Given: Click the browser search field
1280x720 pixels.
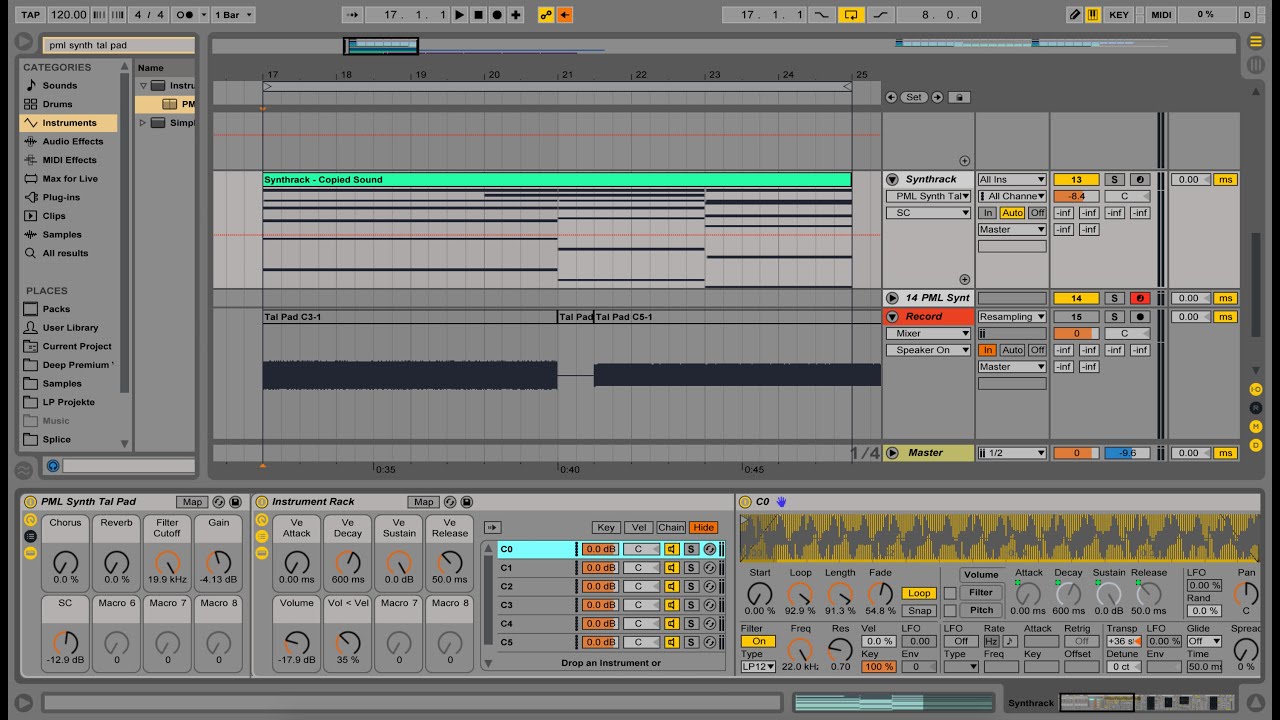Looking at the screenshot, I should [x=119, y=45].
